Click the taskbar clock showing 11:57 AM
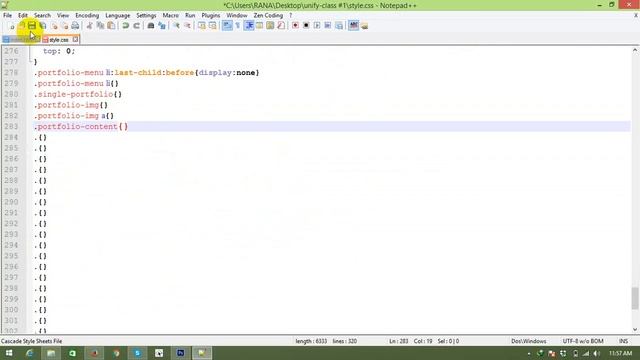The image size is (640, 360). pyautogui.click(x=620, y=353)
